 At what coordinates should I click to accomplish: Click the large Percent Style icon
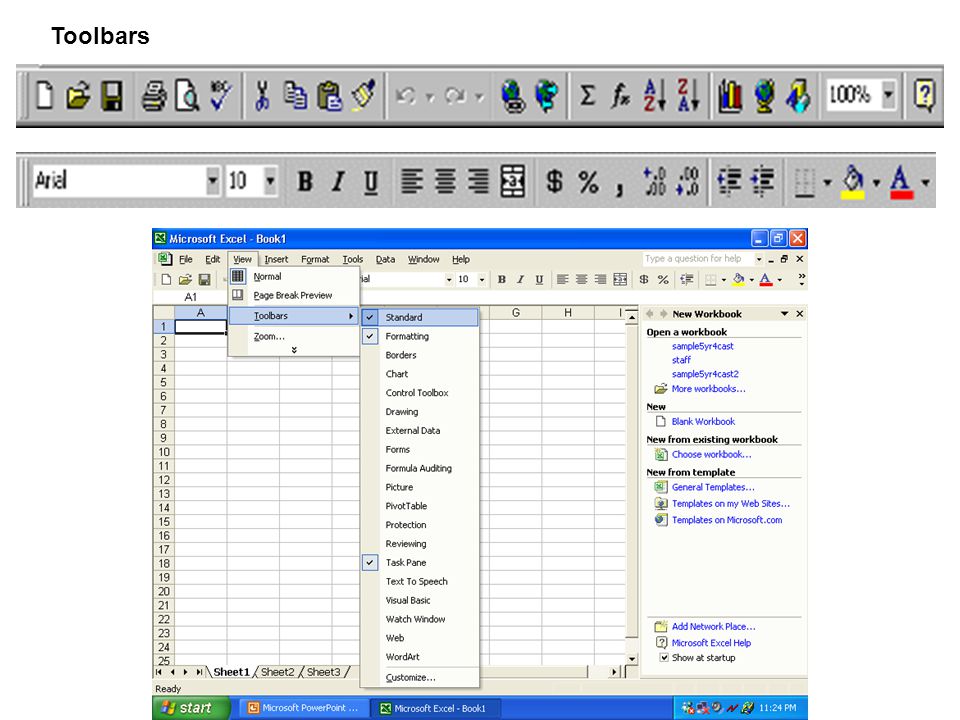tap(588, 182)
